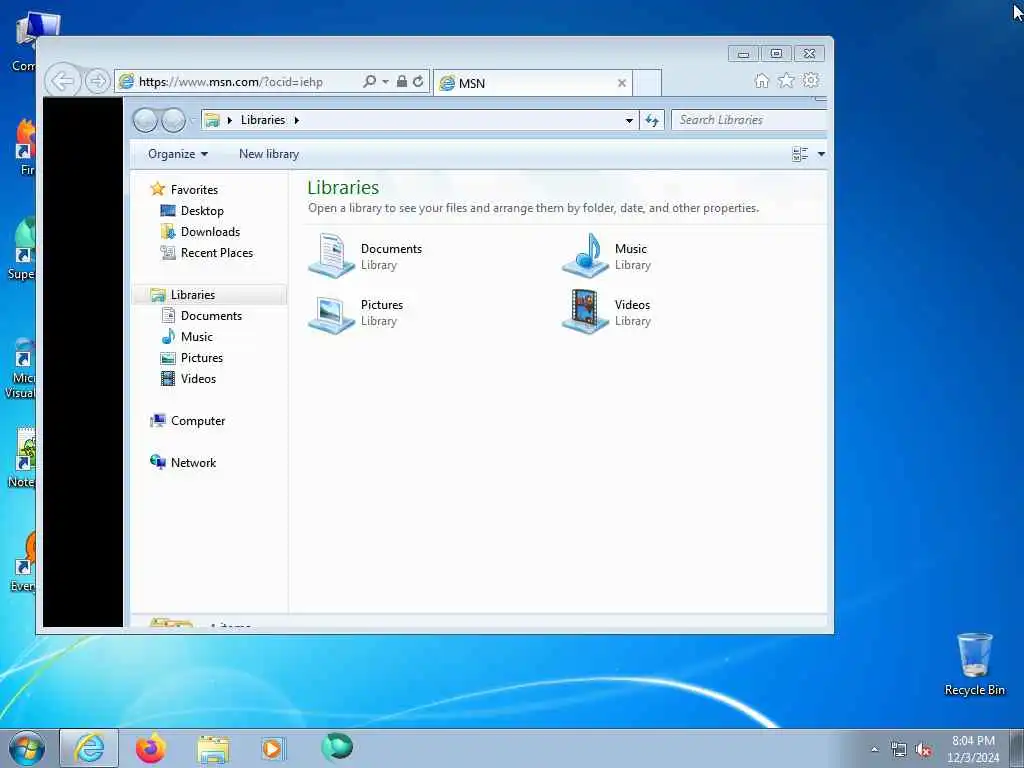Select the MSN tab
1024x768 pixels.
[532, 83]
